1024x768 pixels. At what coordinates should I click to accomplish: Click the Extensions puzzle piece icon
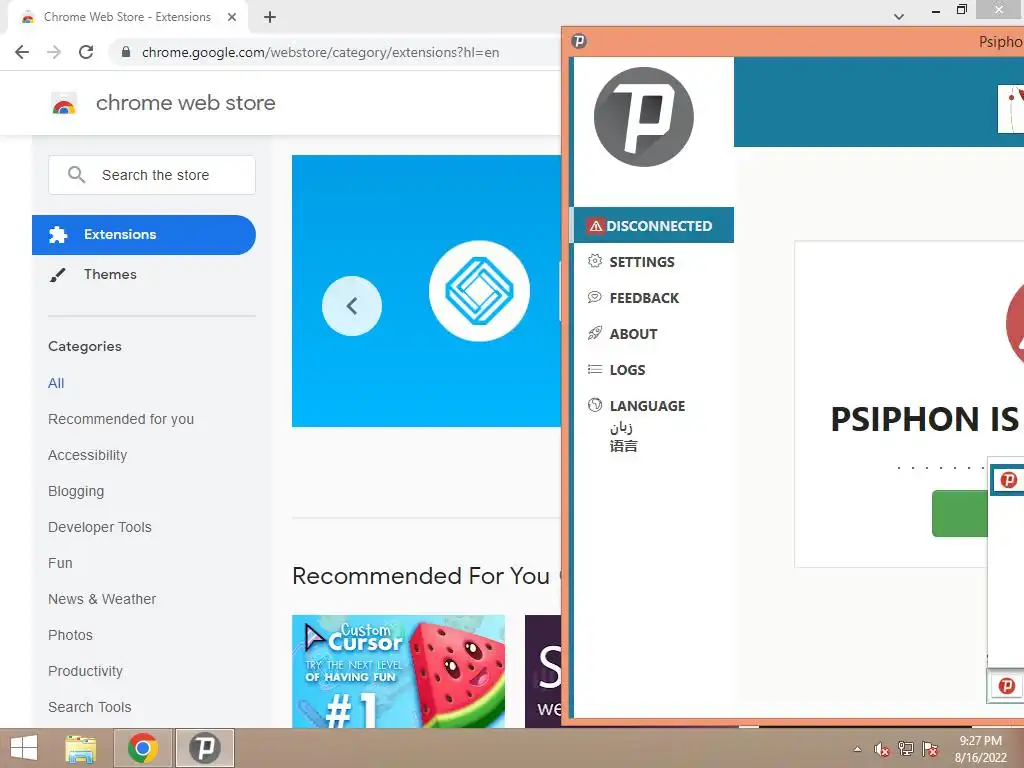(58, 234)
